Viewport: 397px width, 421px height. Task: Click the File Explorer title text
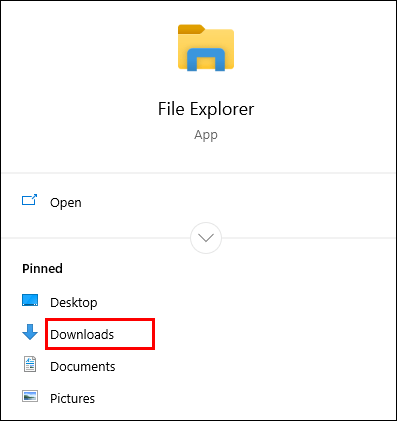pos(206,109)
